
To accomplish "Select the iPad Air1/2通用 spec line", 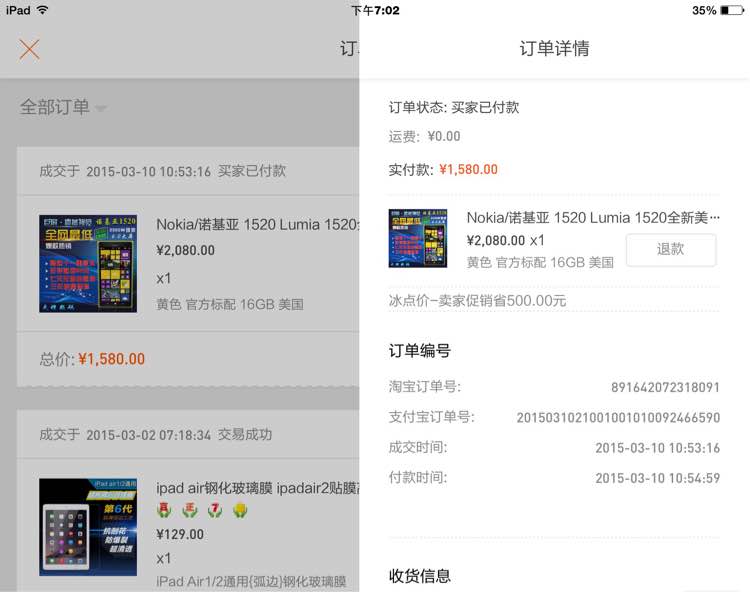I will tap(251, 581).
